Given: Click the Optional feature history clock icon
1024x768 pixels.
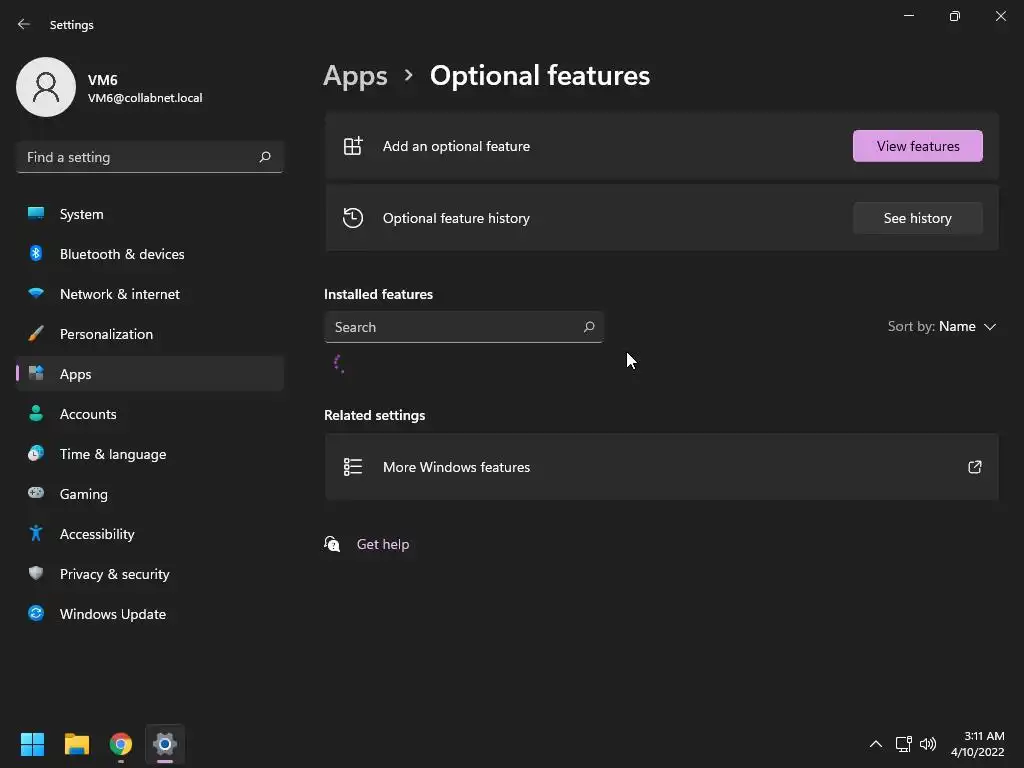Looking at the screenshot, I should [353, 218].
